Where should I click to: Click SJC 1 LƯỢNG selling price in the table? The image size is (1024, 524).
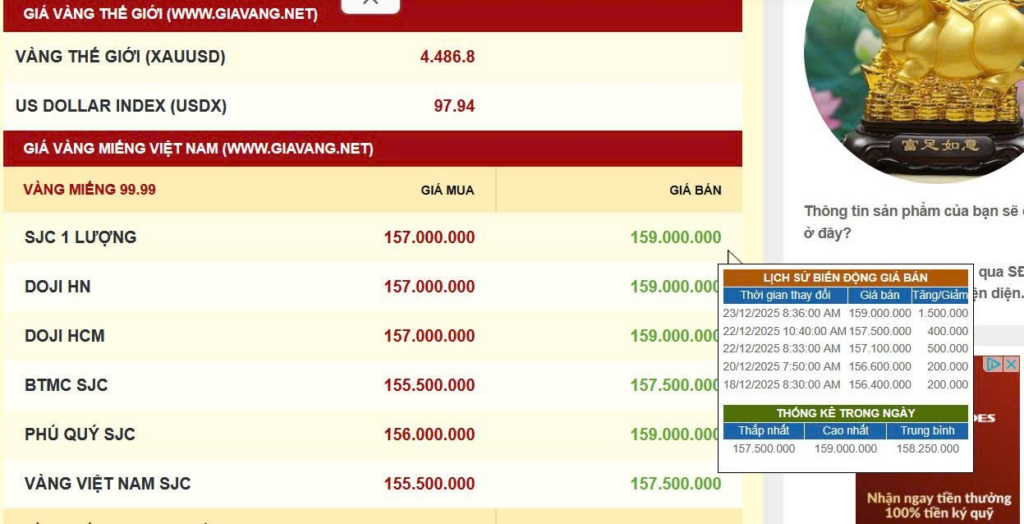pos(675,238)
